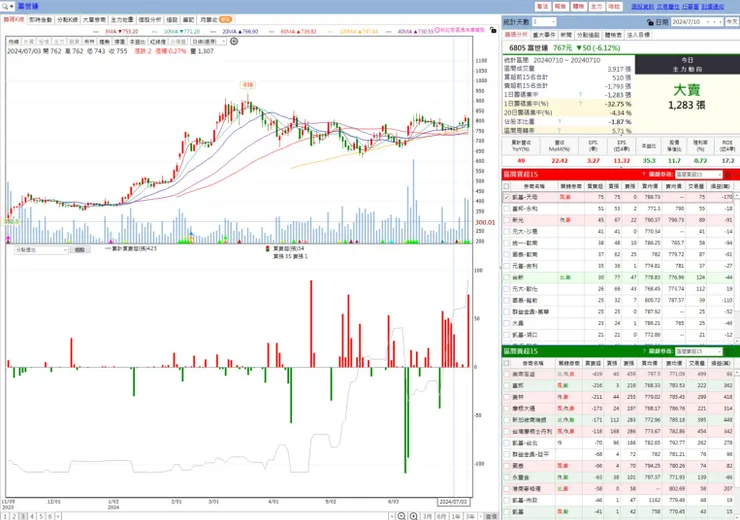This screenshot has width=740, height=520.
Task: Open the 主力地圖 tab
Action: (x=122, y=20)
